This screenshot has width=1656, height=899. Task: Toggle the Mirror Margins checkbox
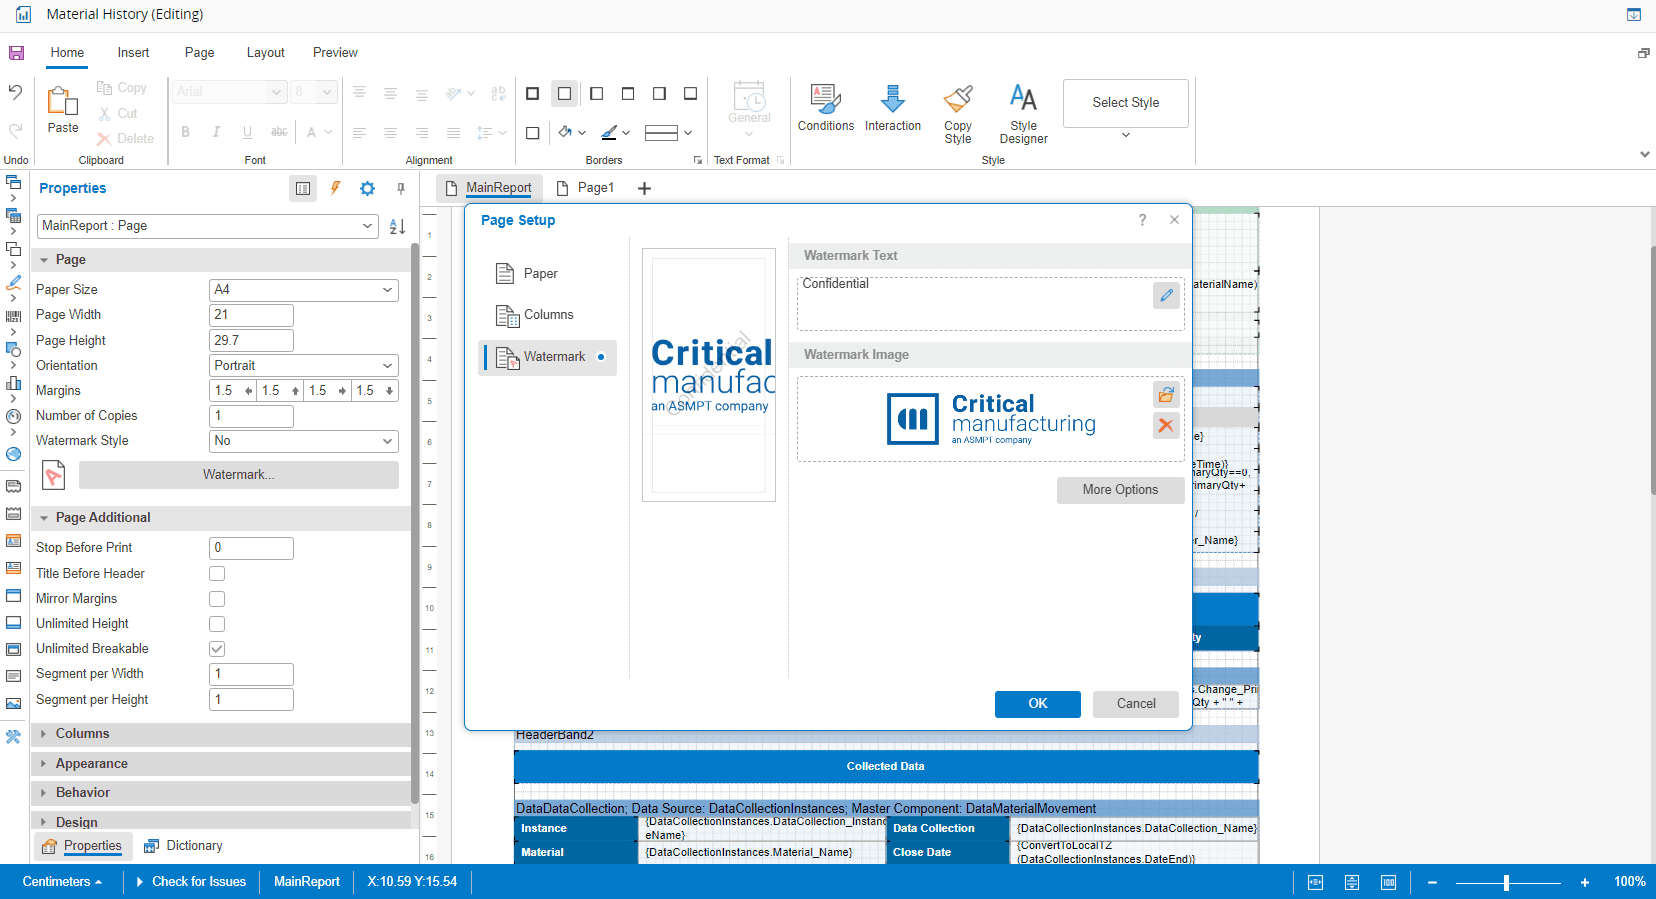point(217,599)
